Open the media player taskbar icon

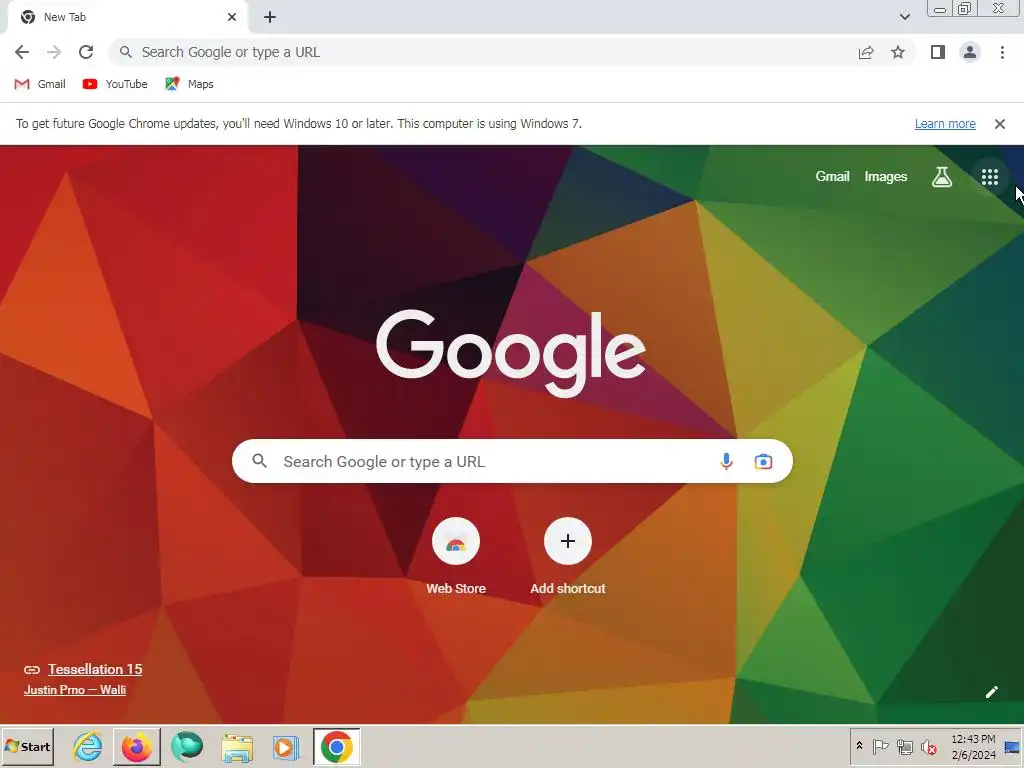coord(285,746)
